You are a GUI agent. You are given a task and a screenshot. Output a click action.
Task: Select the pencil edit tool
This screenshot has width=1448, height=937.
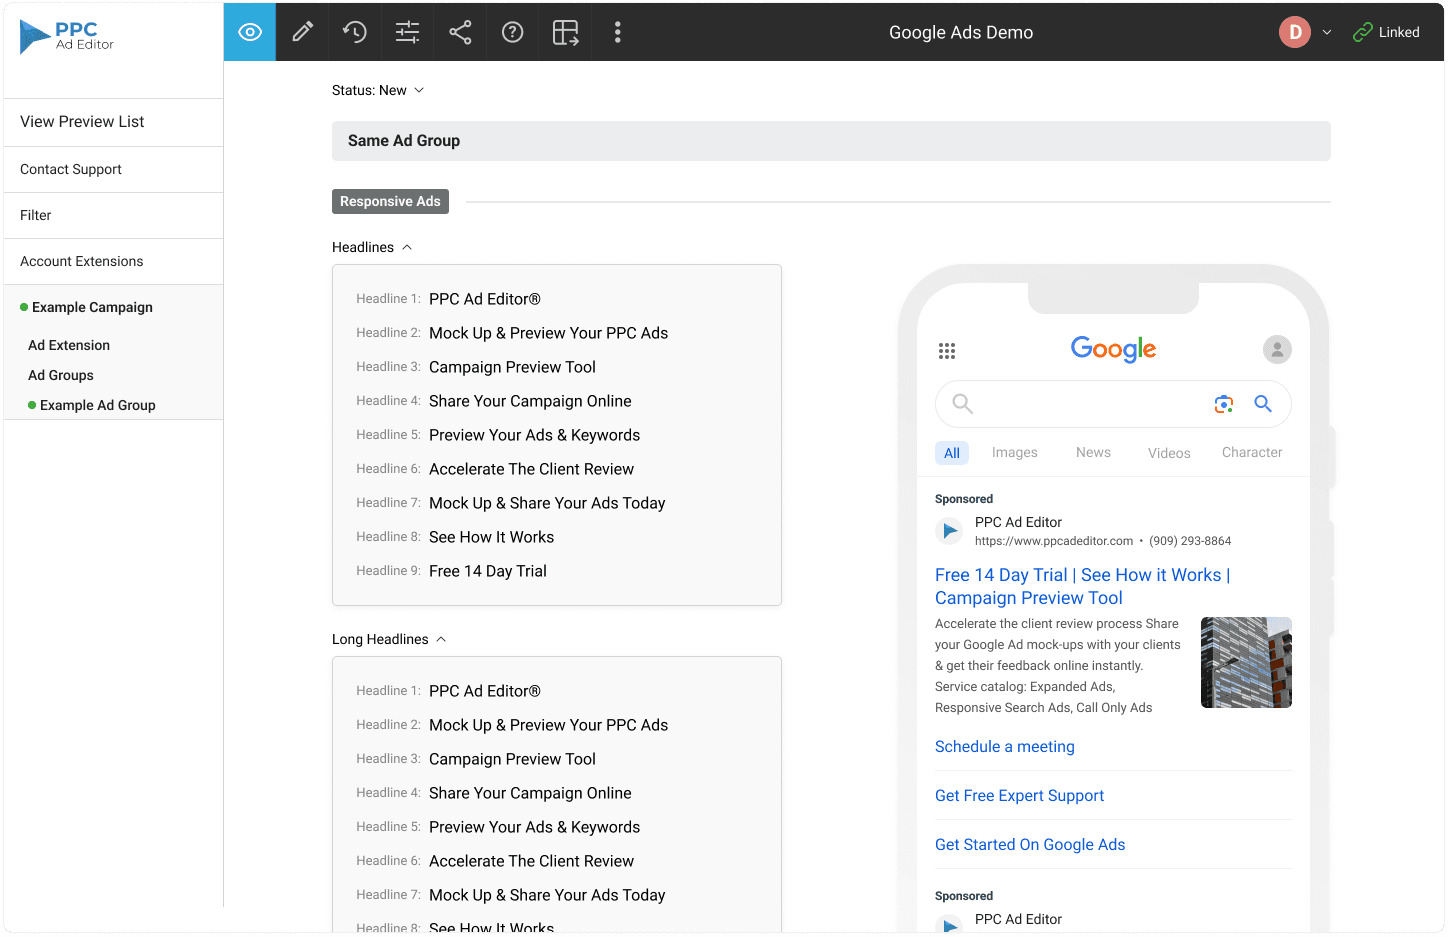302,32
